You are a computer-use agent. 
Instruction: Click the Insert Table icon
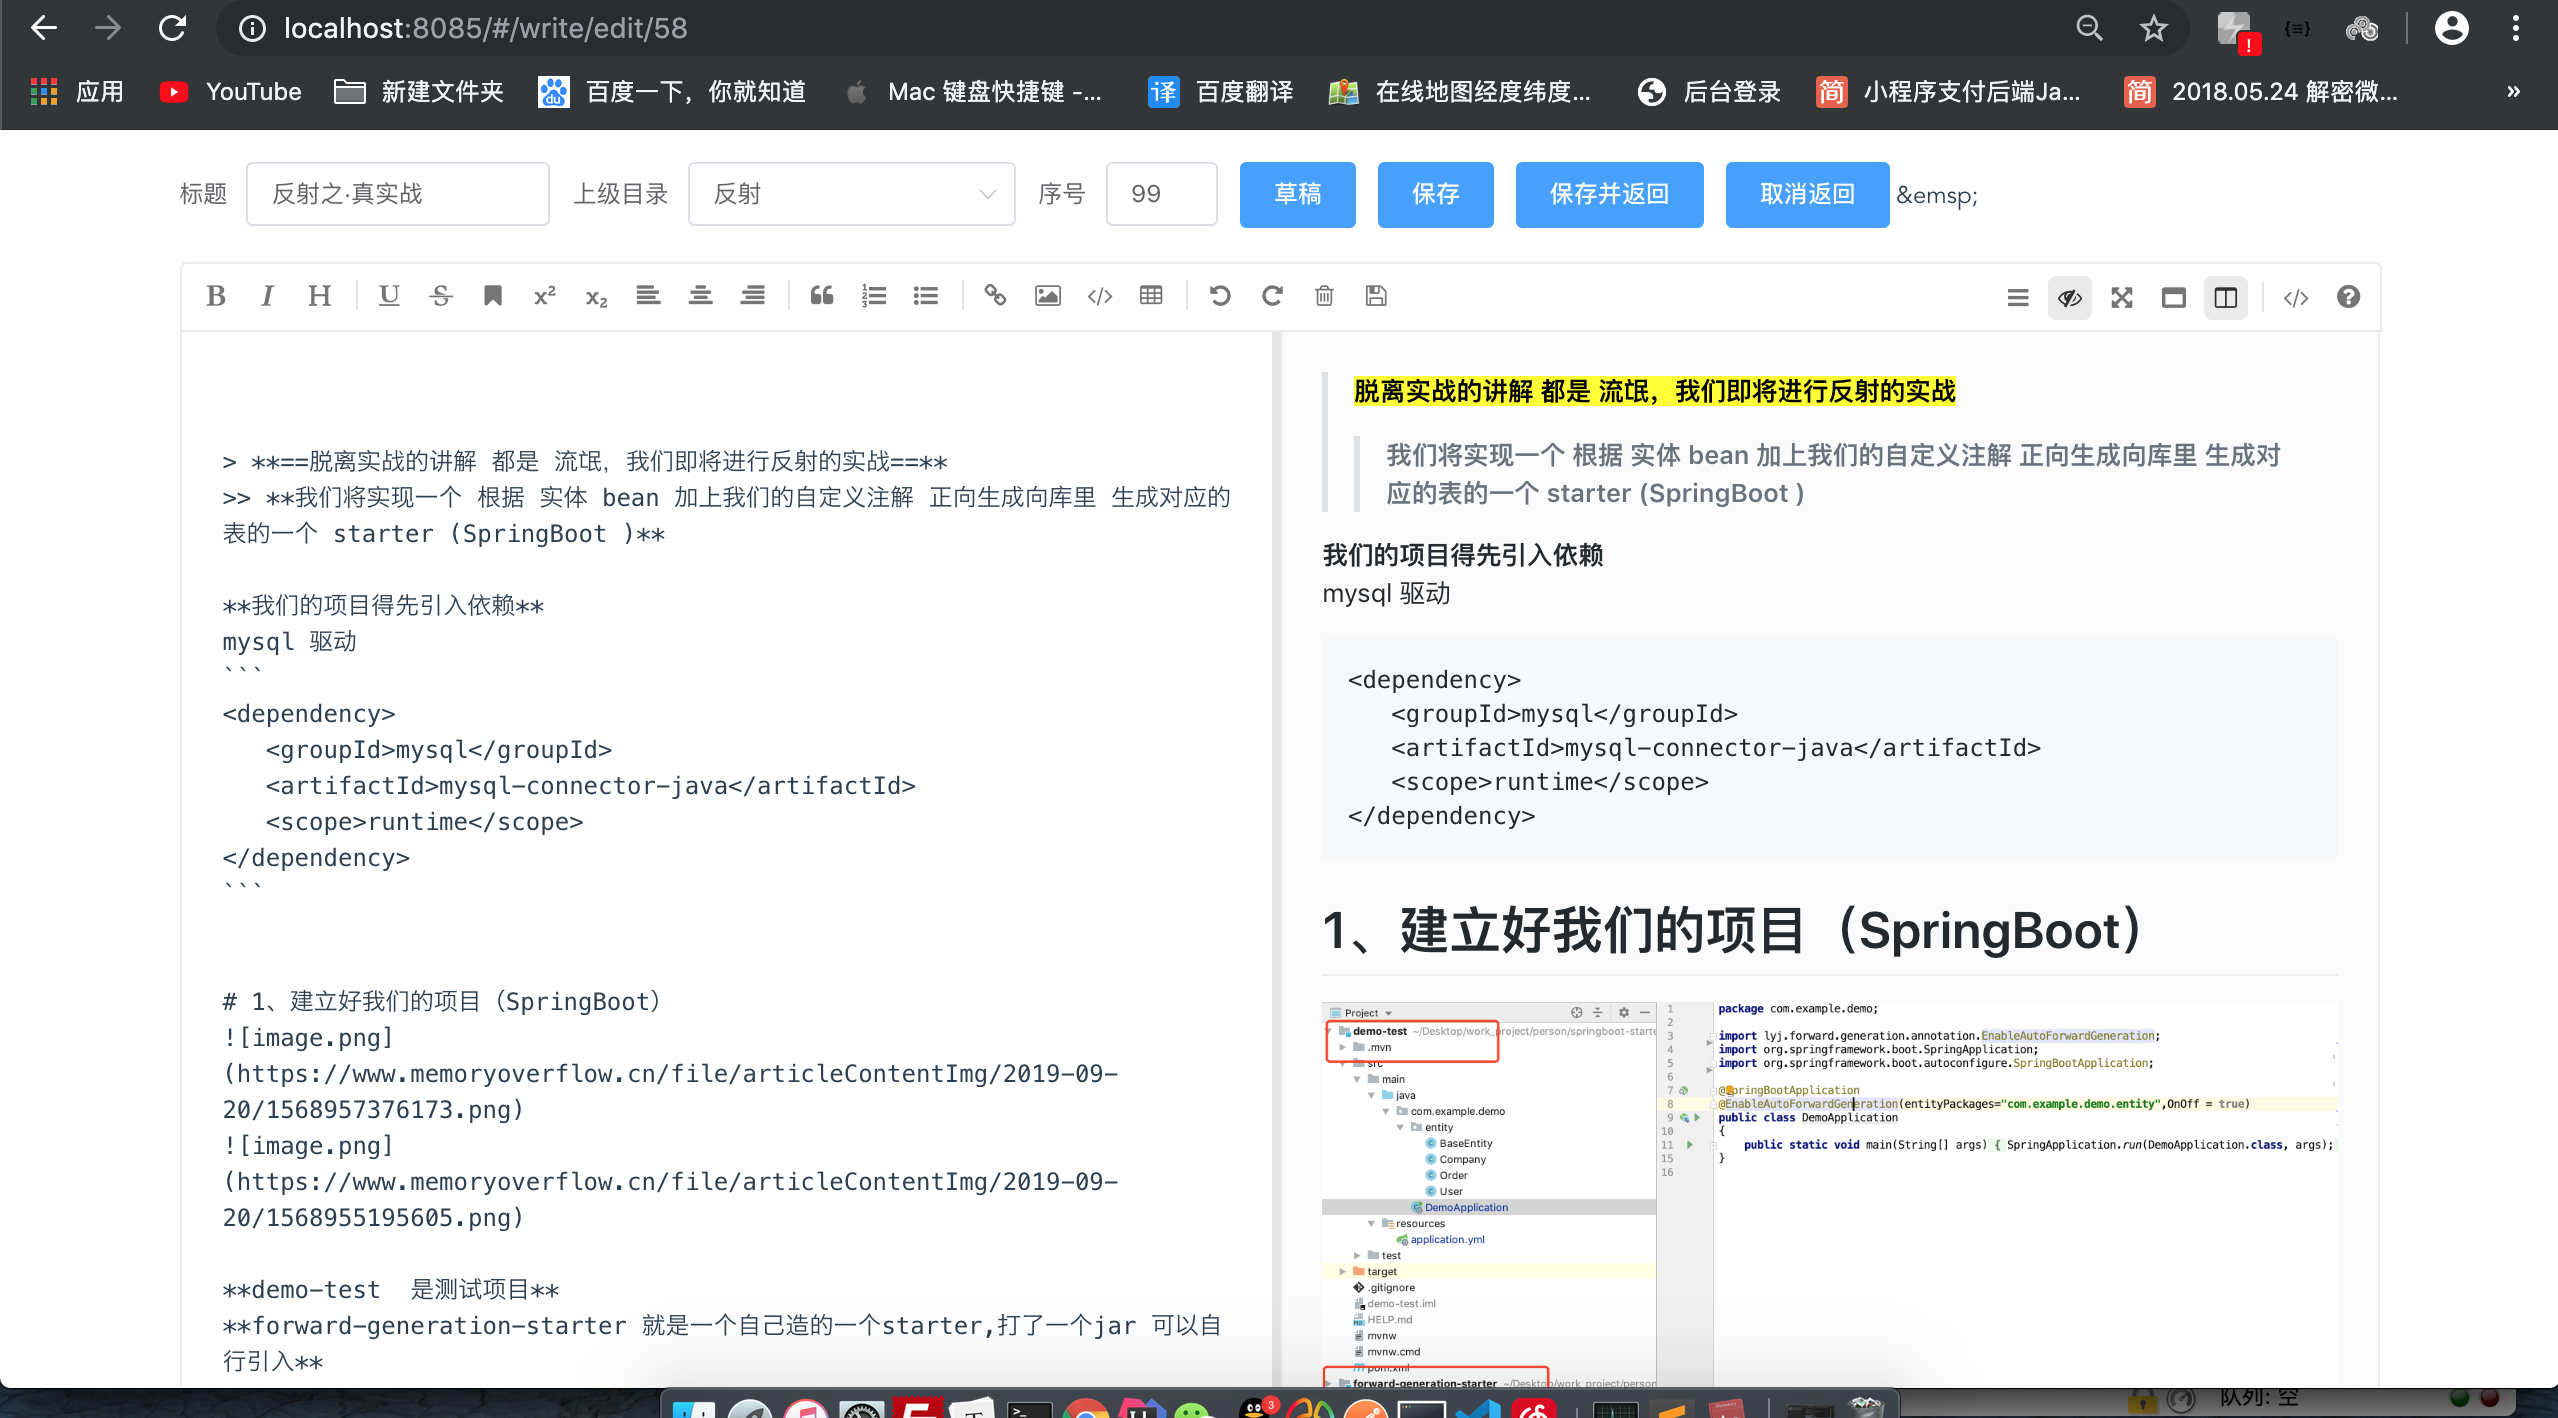pyautogui.click(x=1151, y=295)
